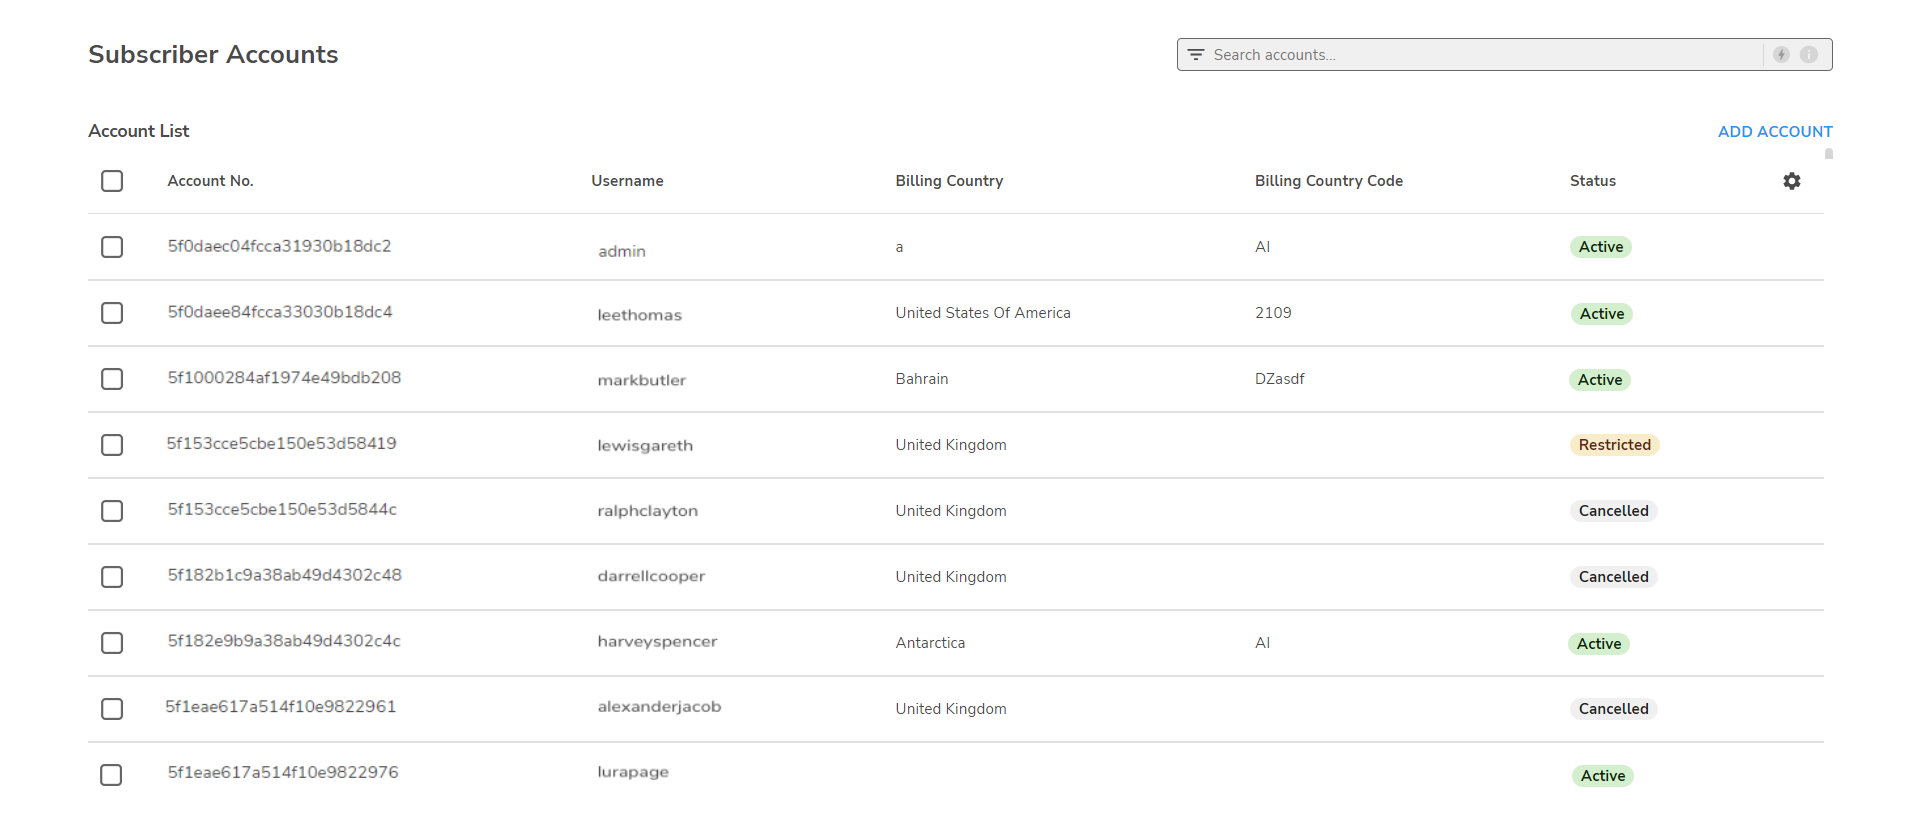Tick the checkbox for harveyspencer account
Image resolution: width=1919 pixels, height=816 pixels.
(x=112, y=643)
